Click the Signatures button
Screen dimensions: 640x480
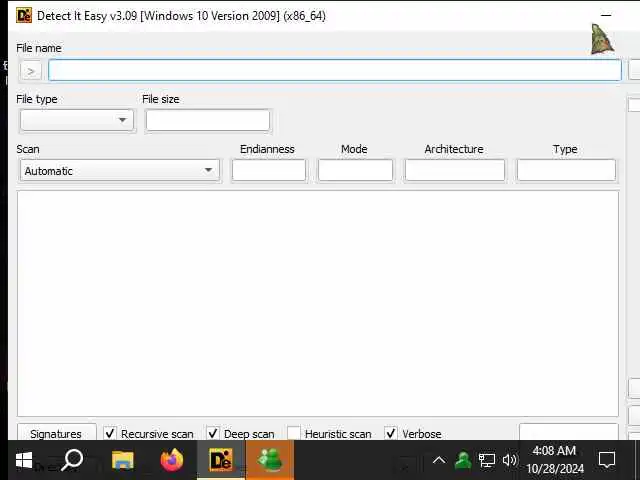(x=56, y=433)
